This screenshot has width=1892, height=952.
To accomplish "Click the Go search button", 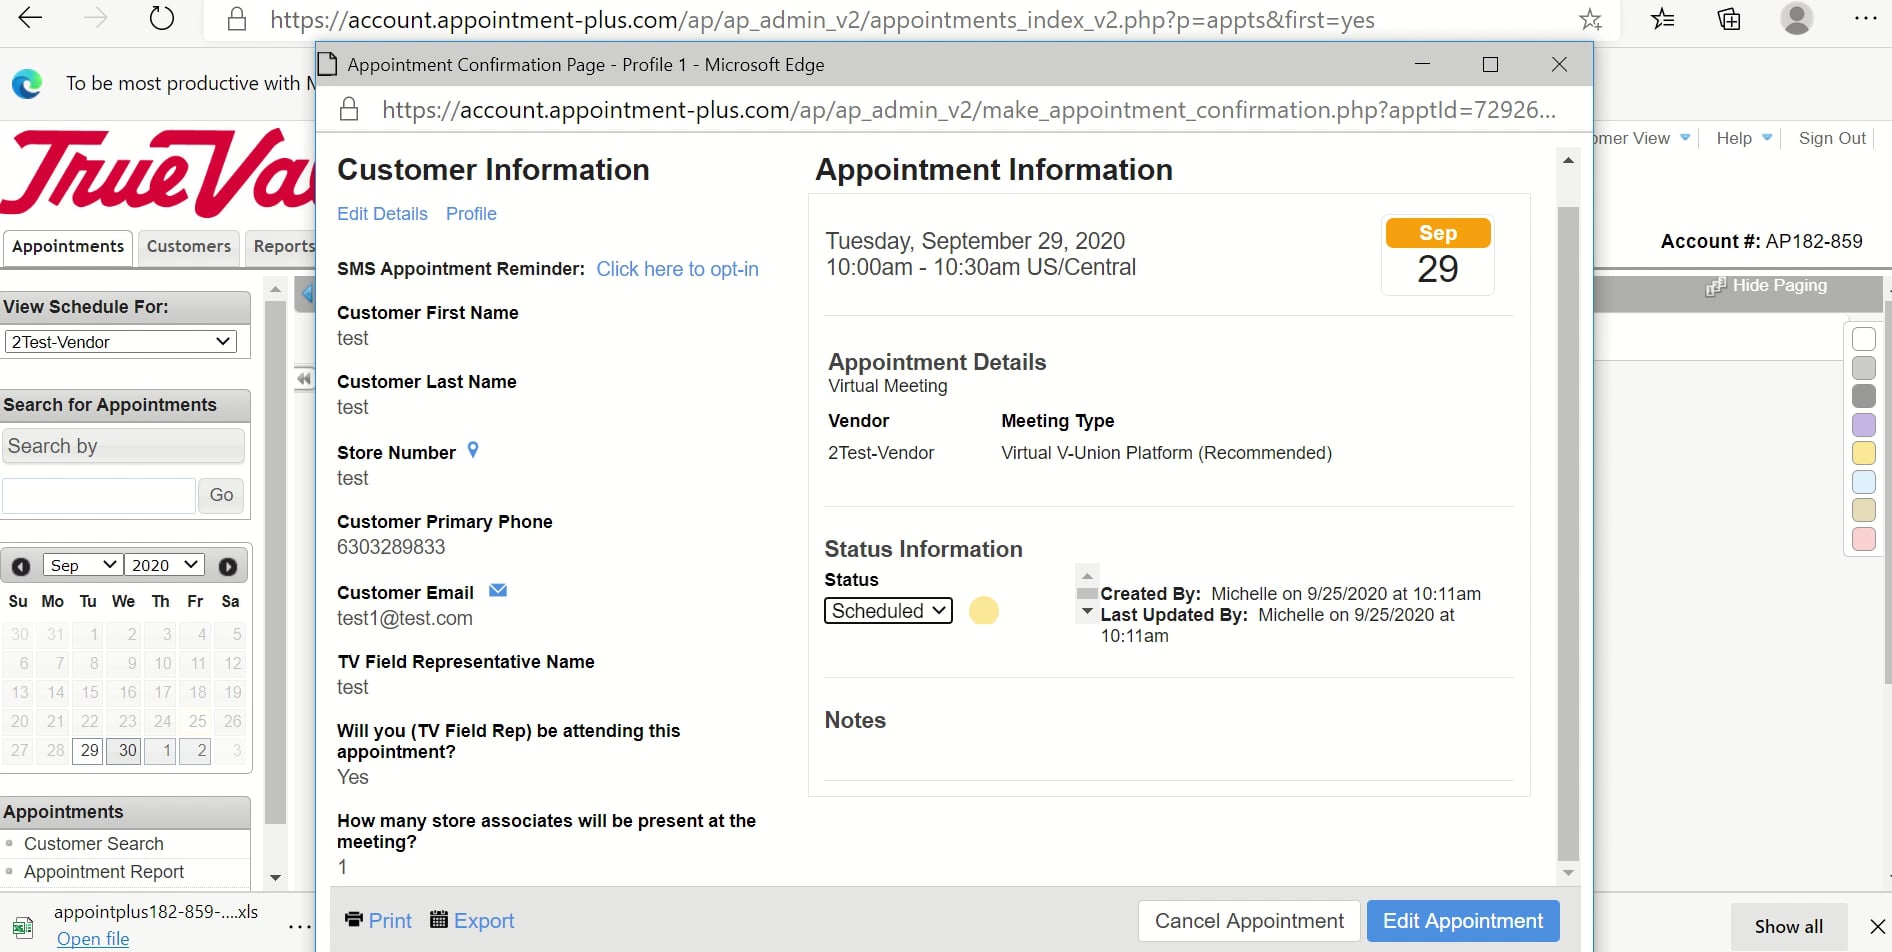I will pos(222,495).
